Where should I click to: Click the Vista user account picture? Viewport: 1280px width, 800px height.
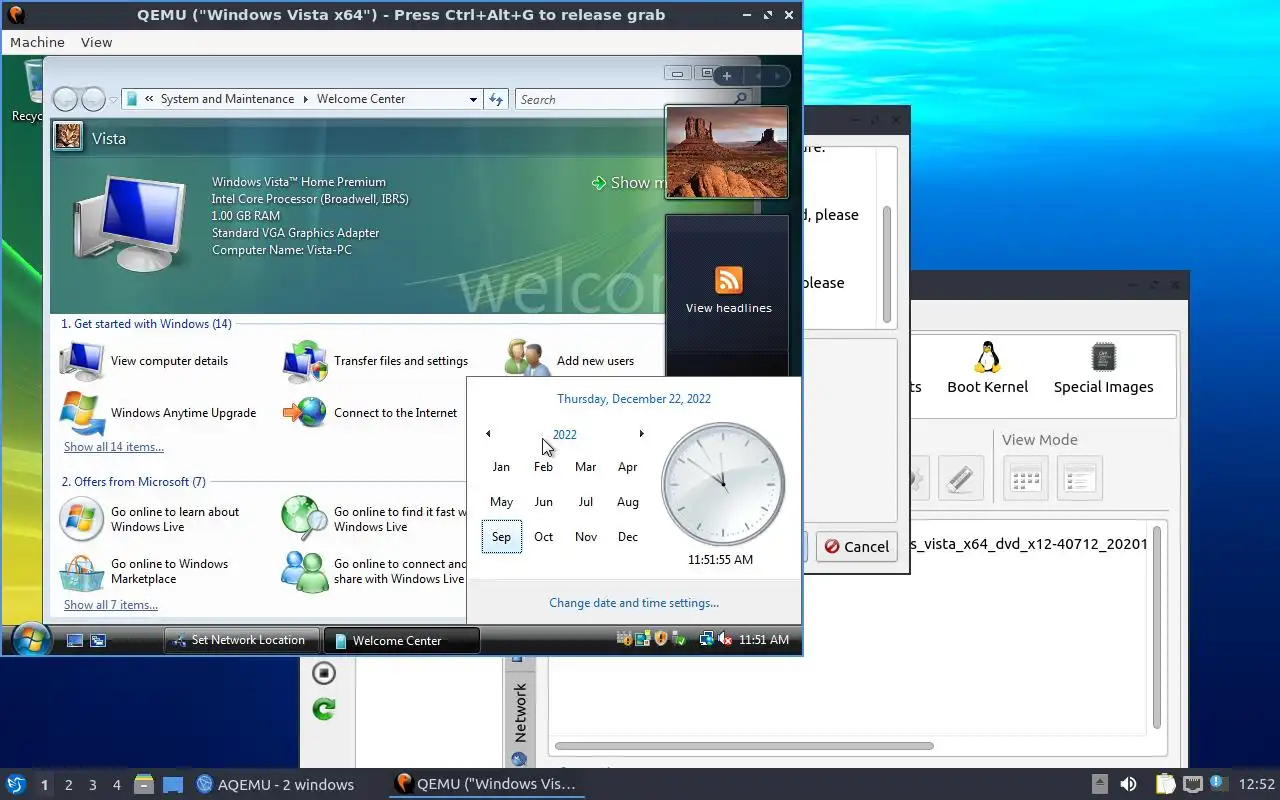(68, 136)
